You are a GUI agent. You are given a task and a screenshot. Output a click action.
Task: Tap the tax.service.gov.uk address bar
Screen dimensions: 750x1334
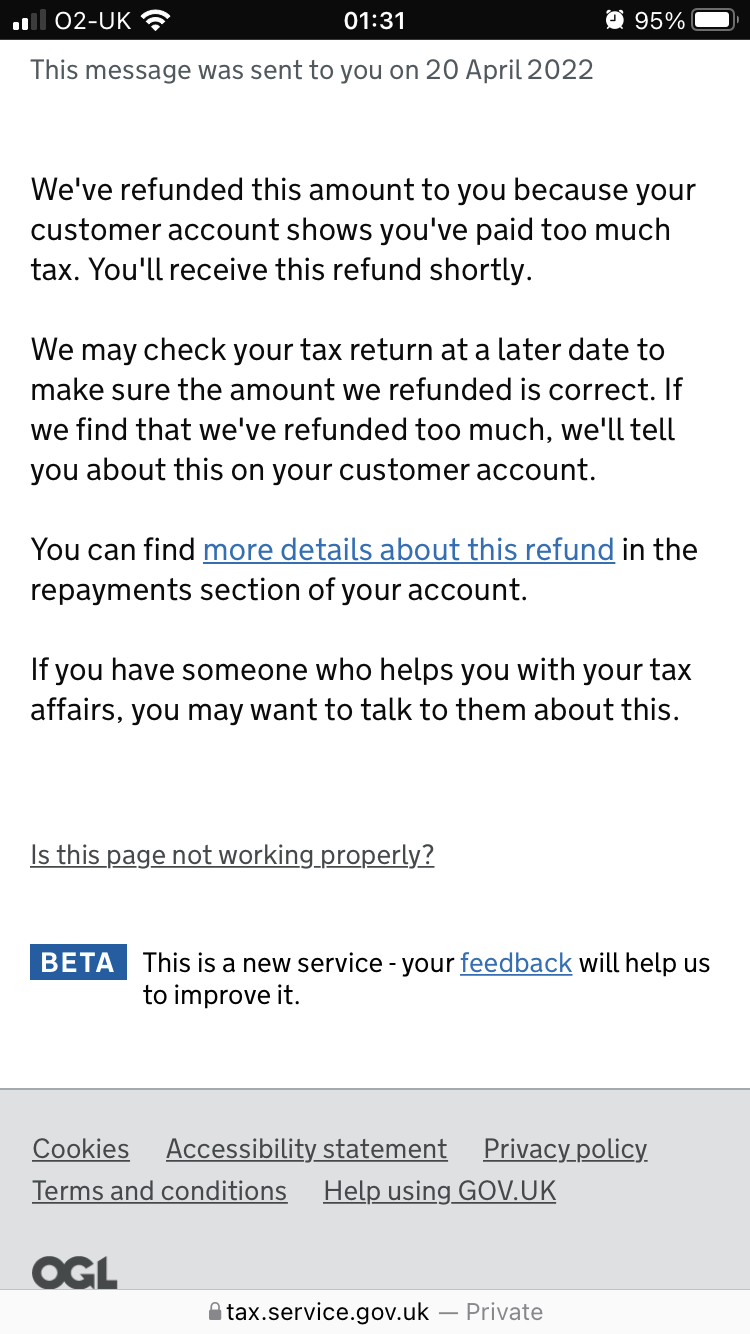[375, 1312]
